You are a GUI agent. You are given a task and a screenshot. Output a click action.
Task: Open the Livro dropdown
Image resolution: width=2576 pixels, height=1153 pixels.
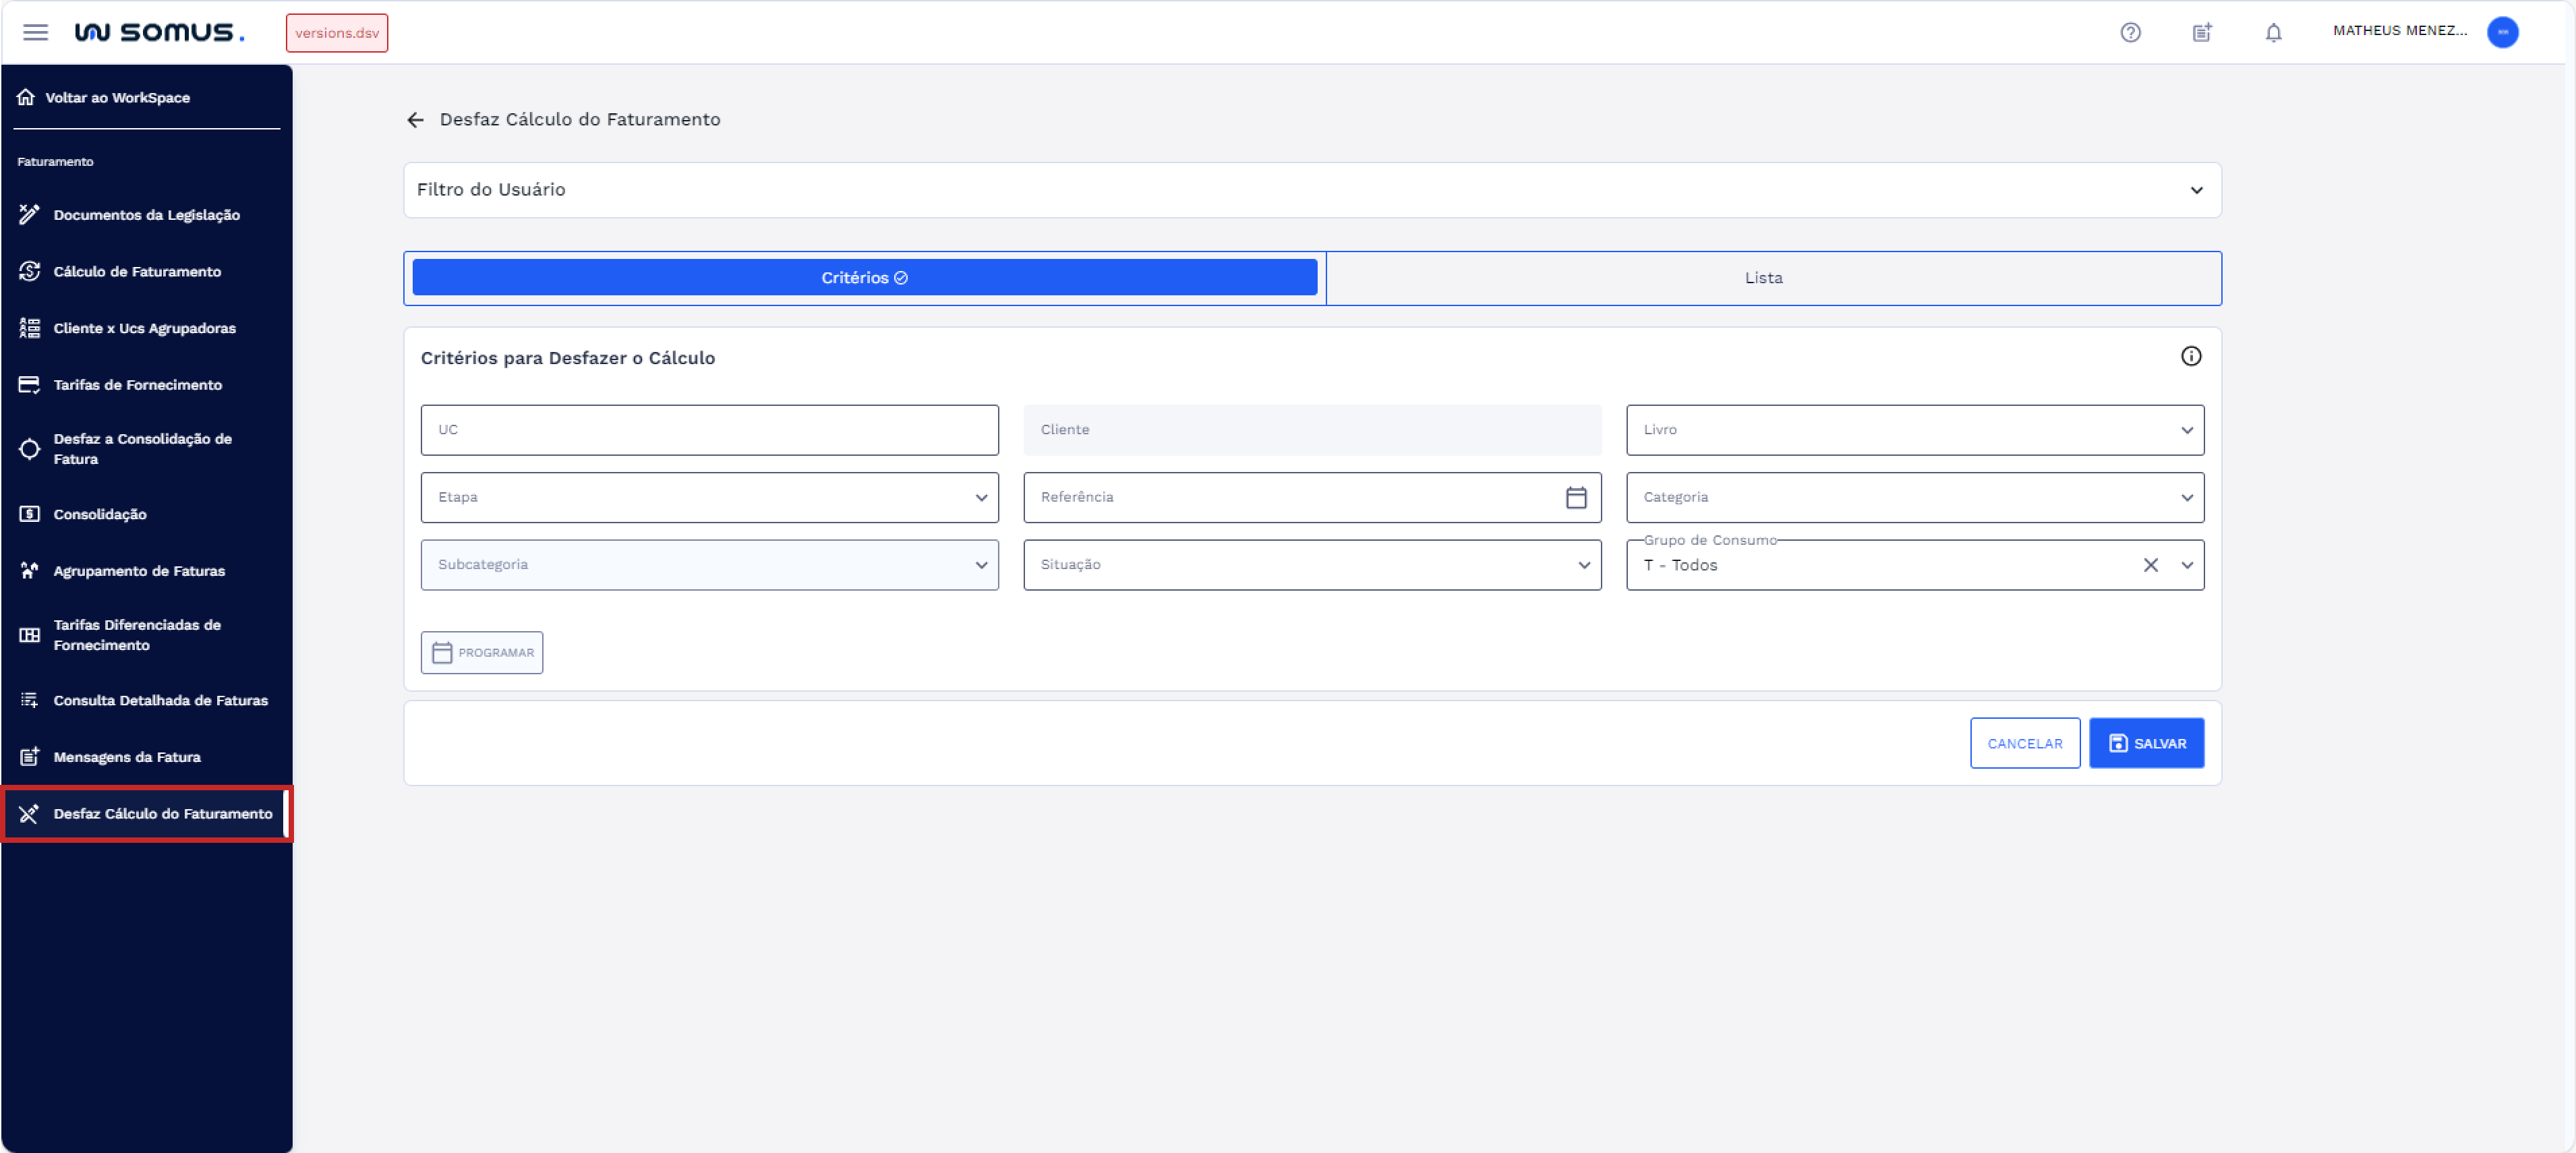1914,430
